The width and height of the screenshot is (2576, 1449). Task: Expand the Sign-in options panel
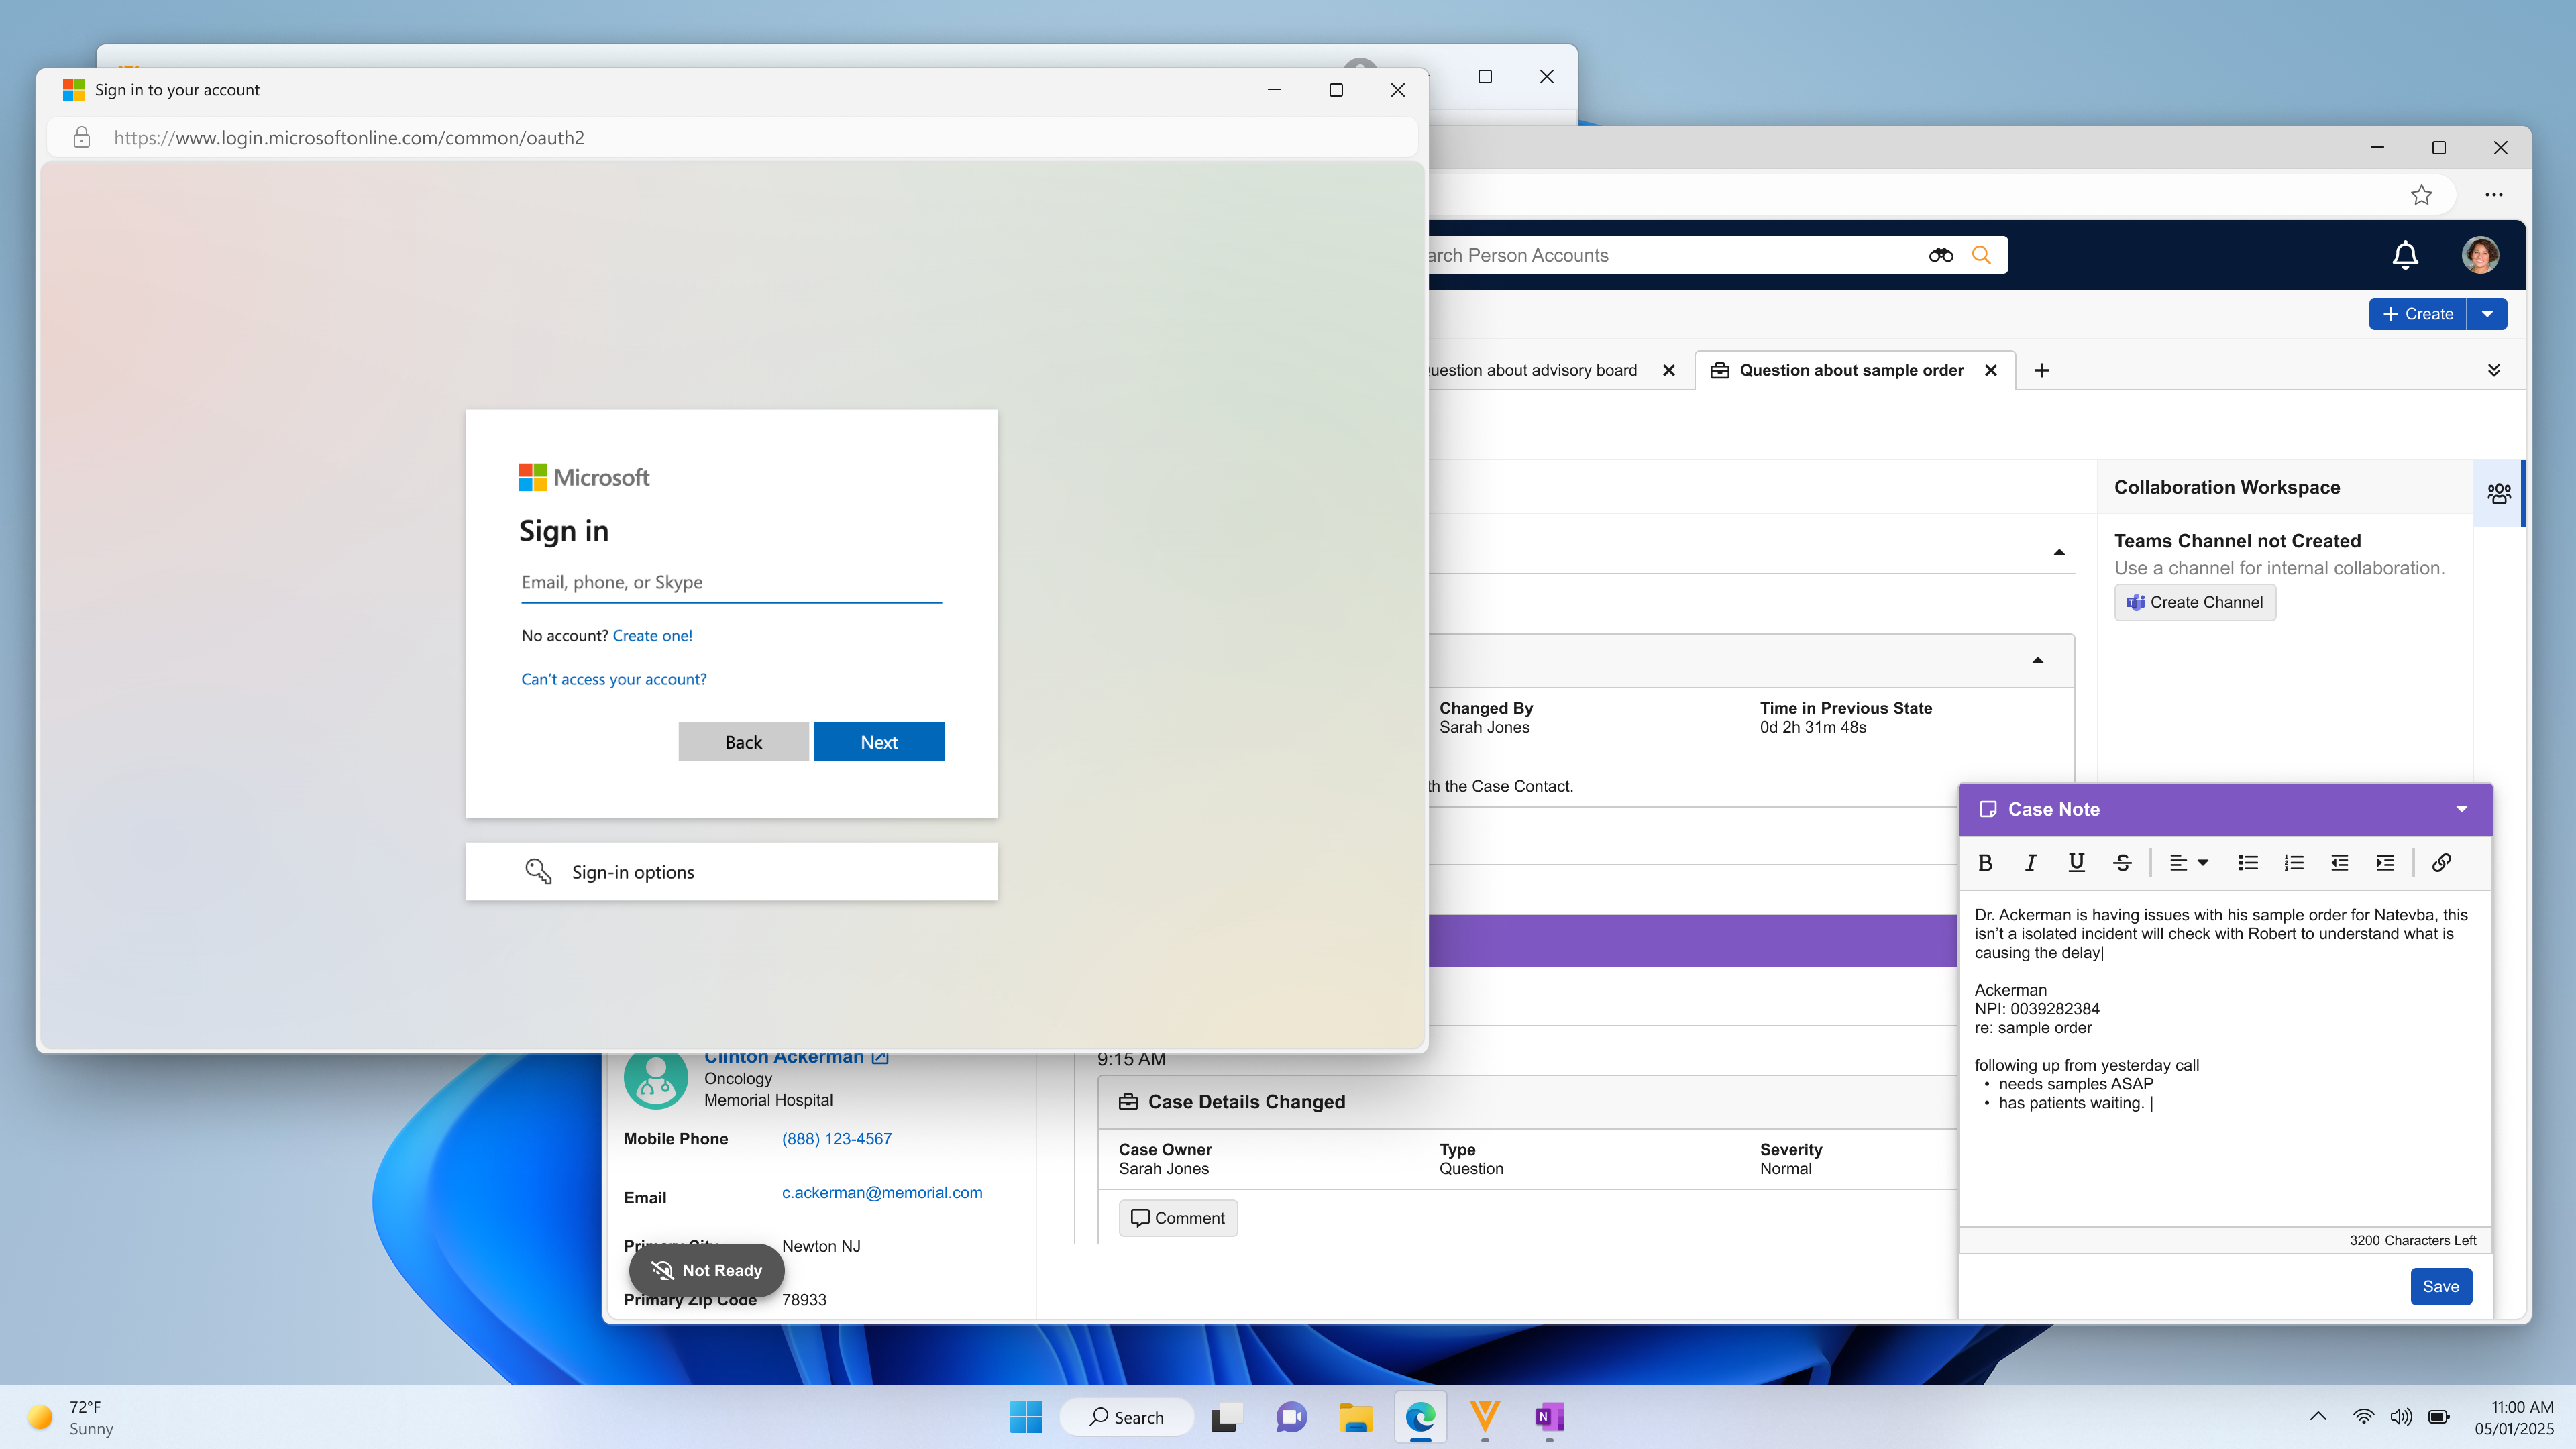[x=731, y=872]
